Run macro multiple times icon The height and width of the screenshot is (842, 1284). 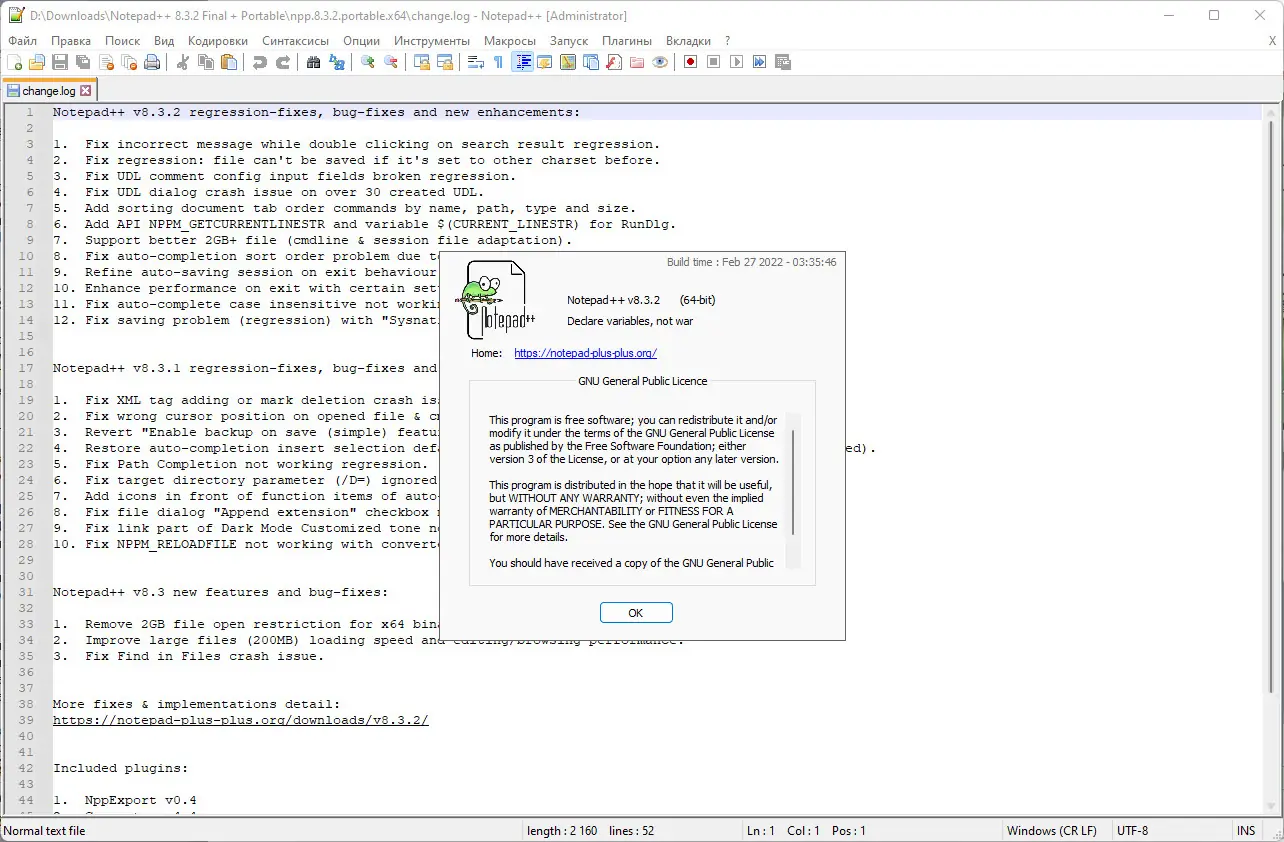click(x=760, y=62)
